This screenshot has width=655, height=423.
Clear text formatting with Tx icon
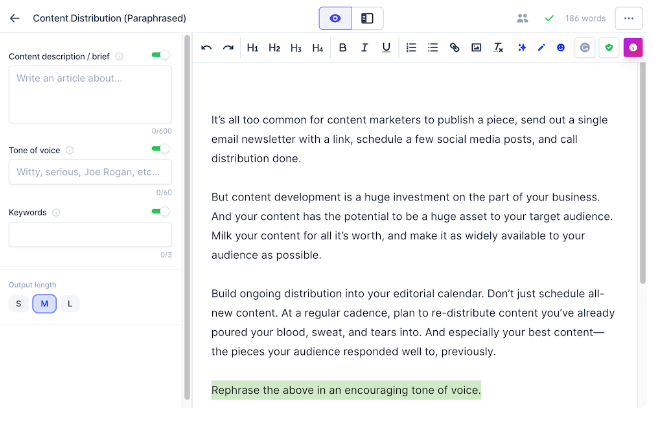498,48
